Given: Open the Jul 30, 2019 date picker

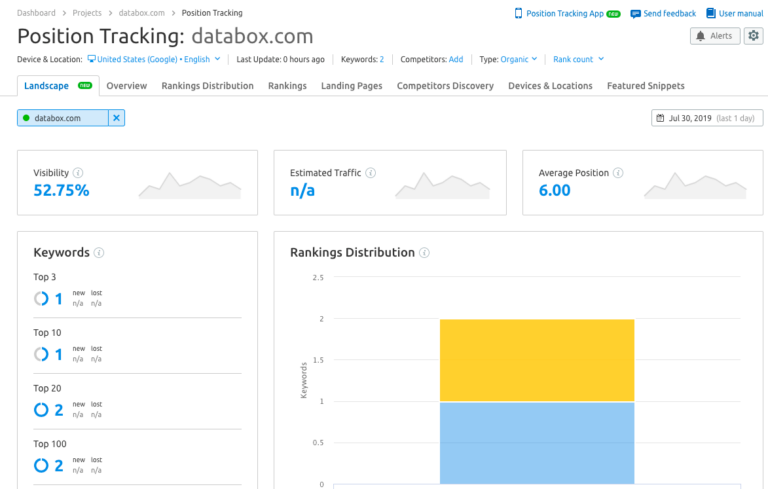Looking at the screenshot, I should pyautogui.click(x=707, y=118).
